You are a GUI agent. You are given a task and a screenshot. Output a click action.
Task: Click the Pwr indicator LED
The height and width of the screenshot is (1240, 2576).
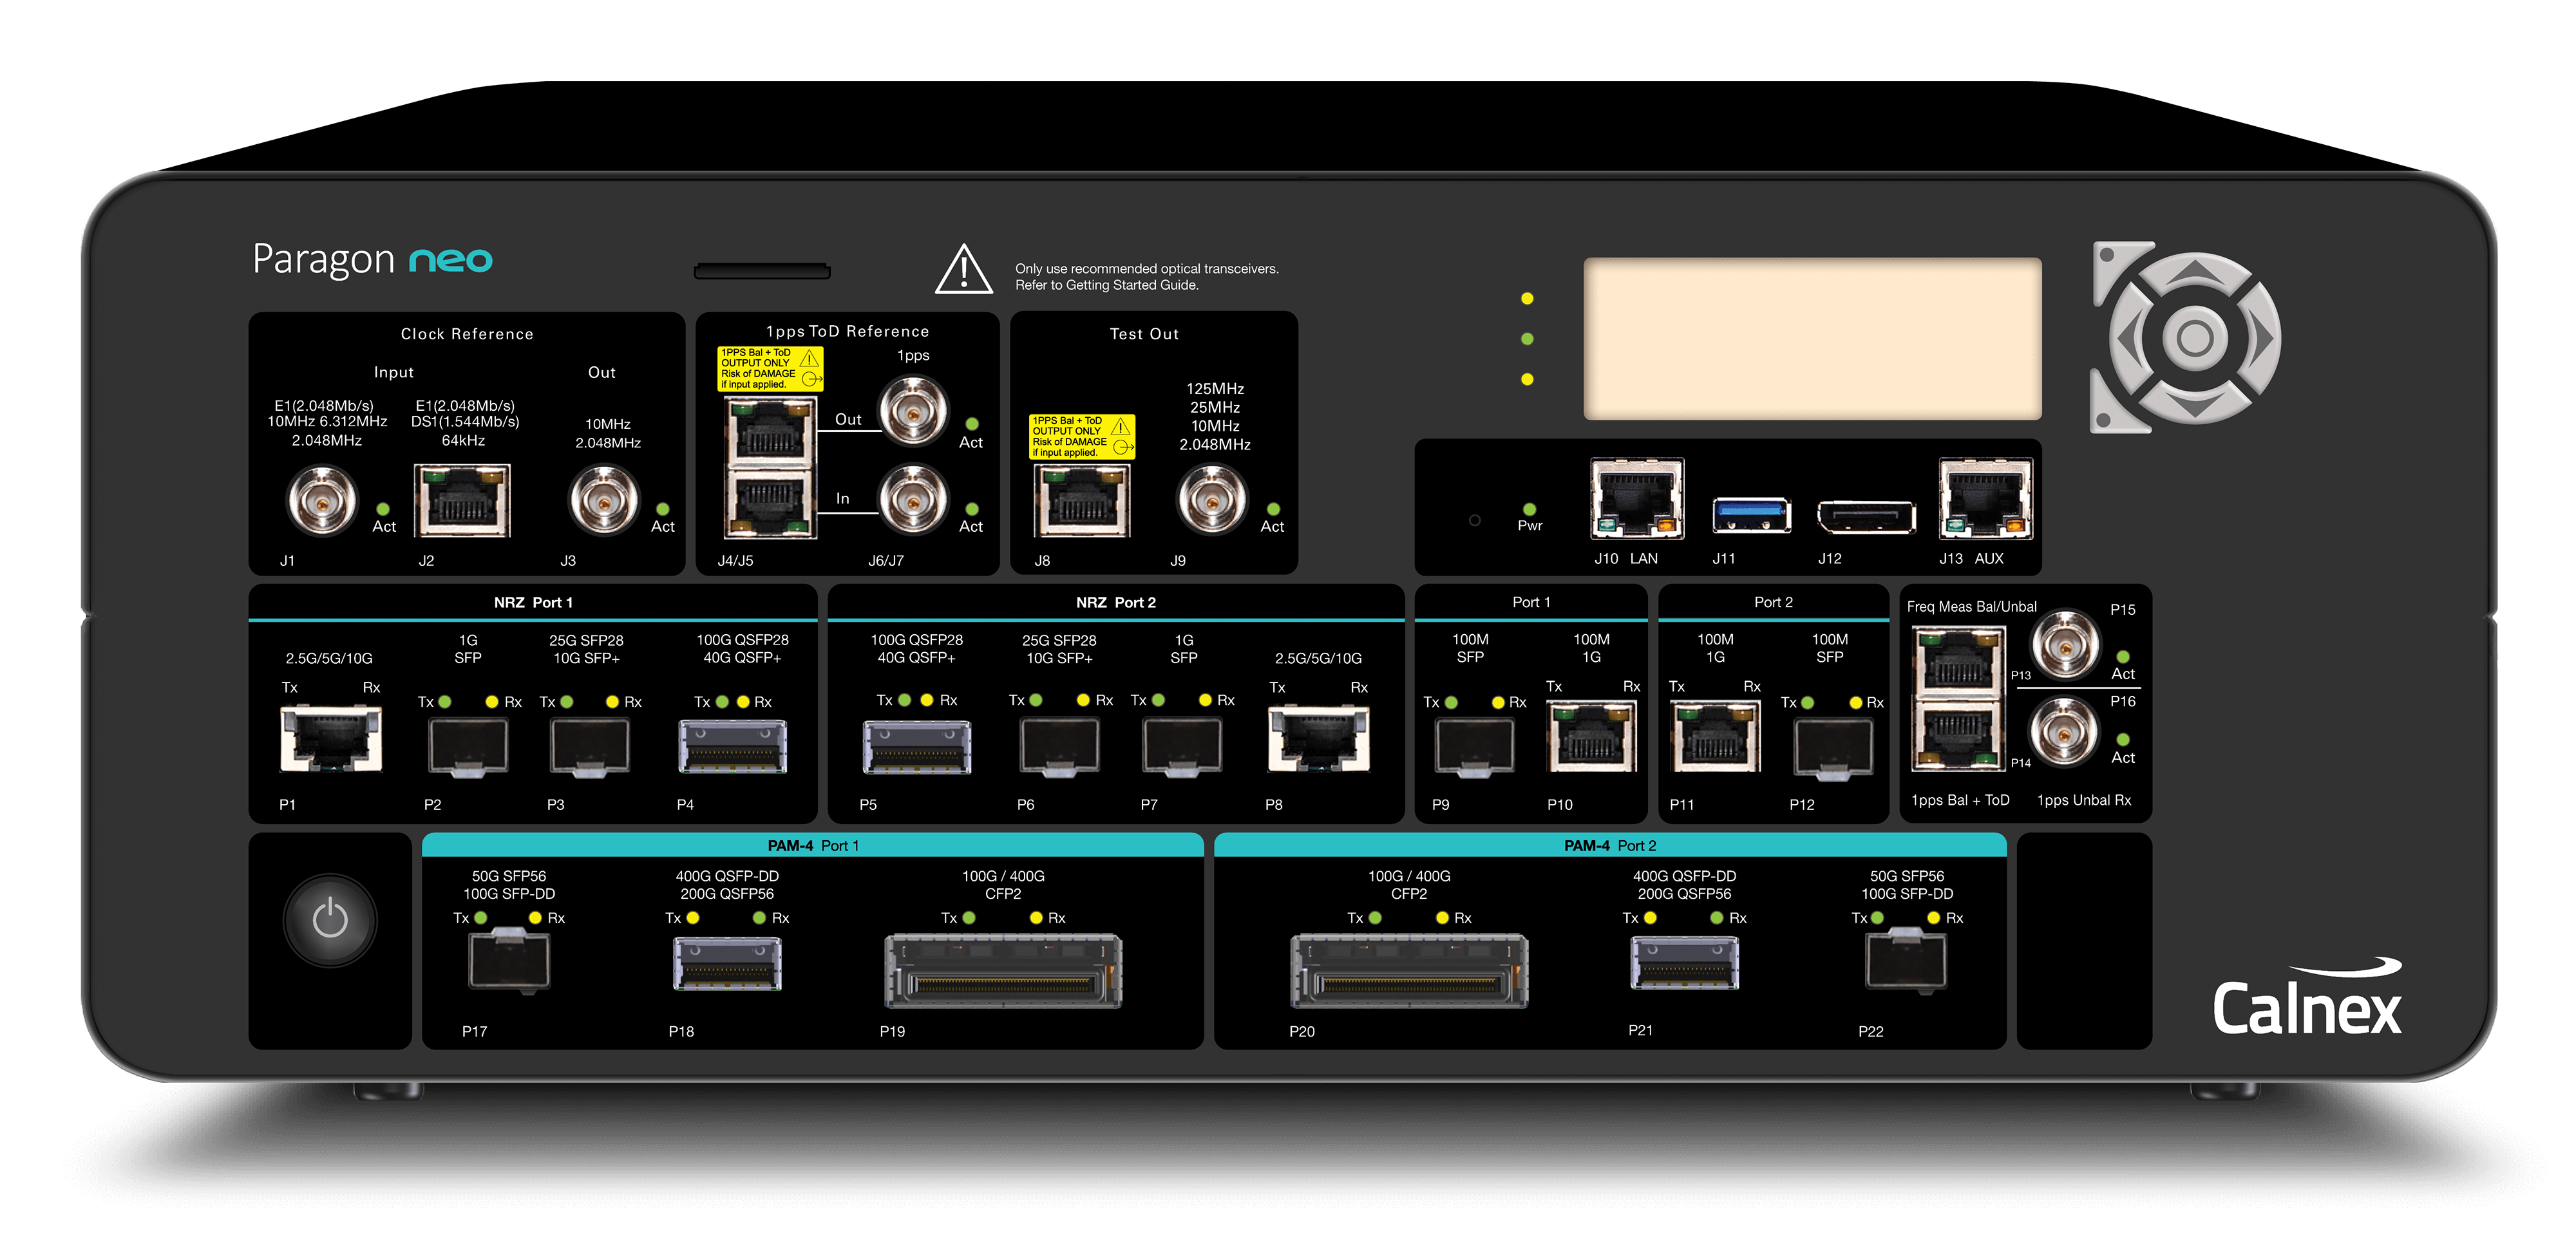1529,509
